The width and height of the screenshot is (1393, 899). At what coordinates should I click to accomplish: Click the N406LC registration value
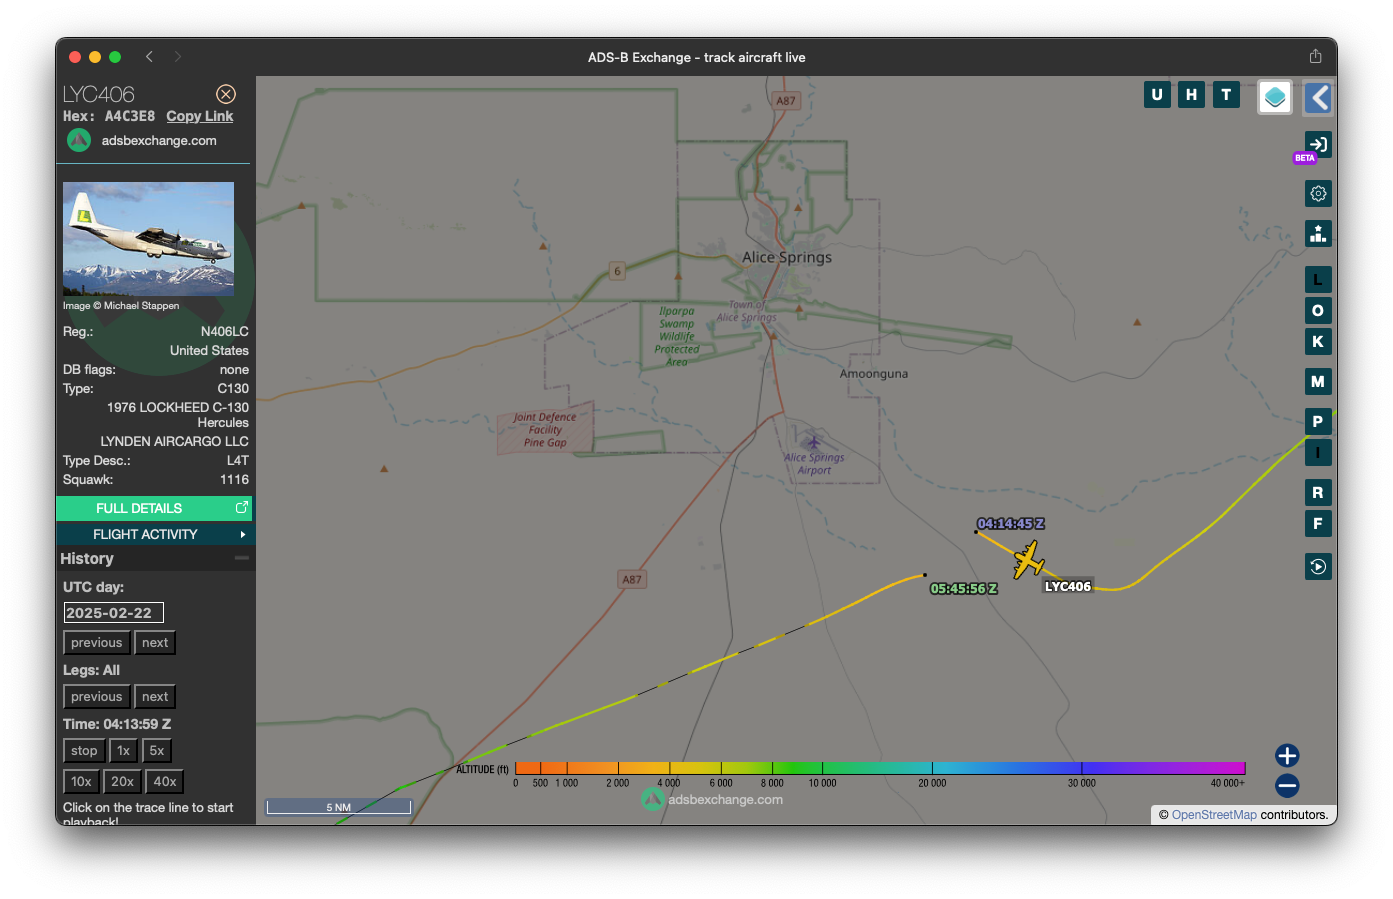coord(225,332)
